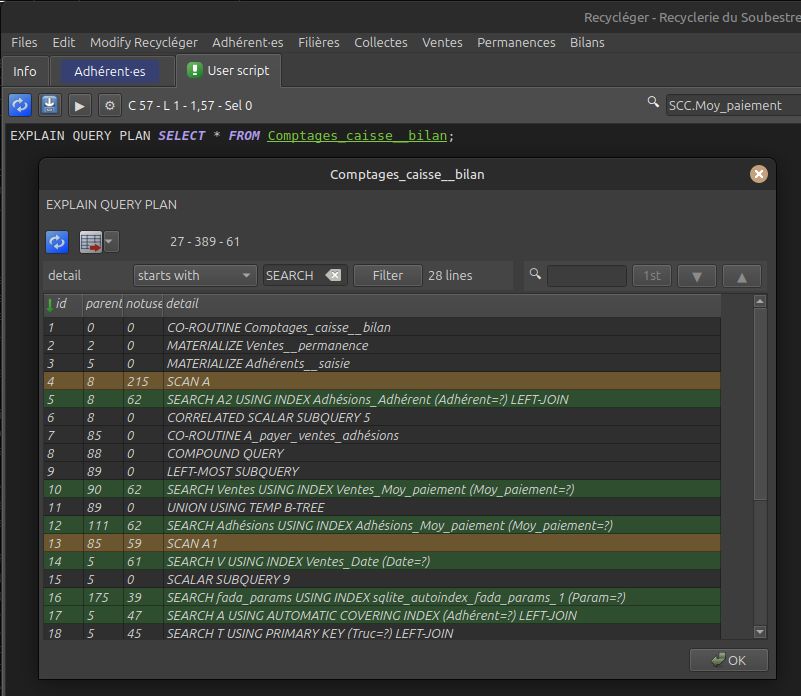Select row 'MATERIALIZE Ventes__permanence'
Screen dimensions: 801x696
(382, 345)
